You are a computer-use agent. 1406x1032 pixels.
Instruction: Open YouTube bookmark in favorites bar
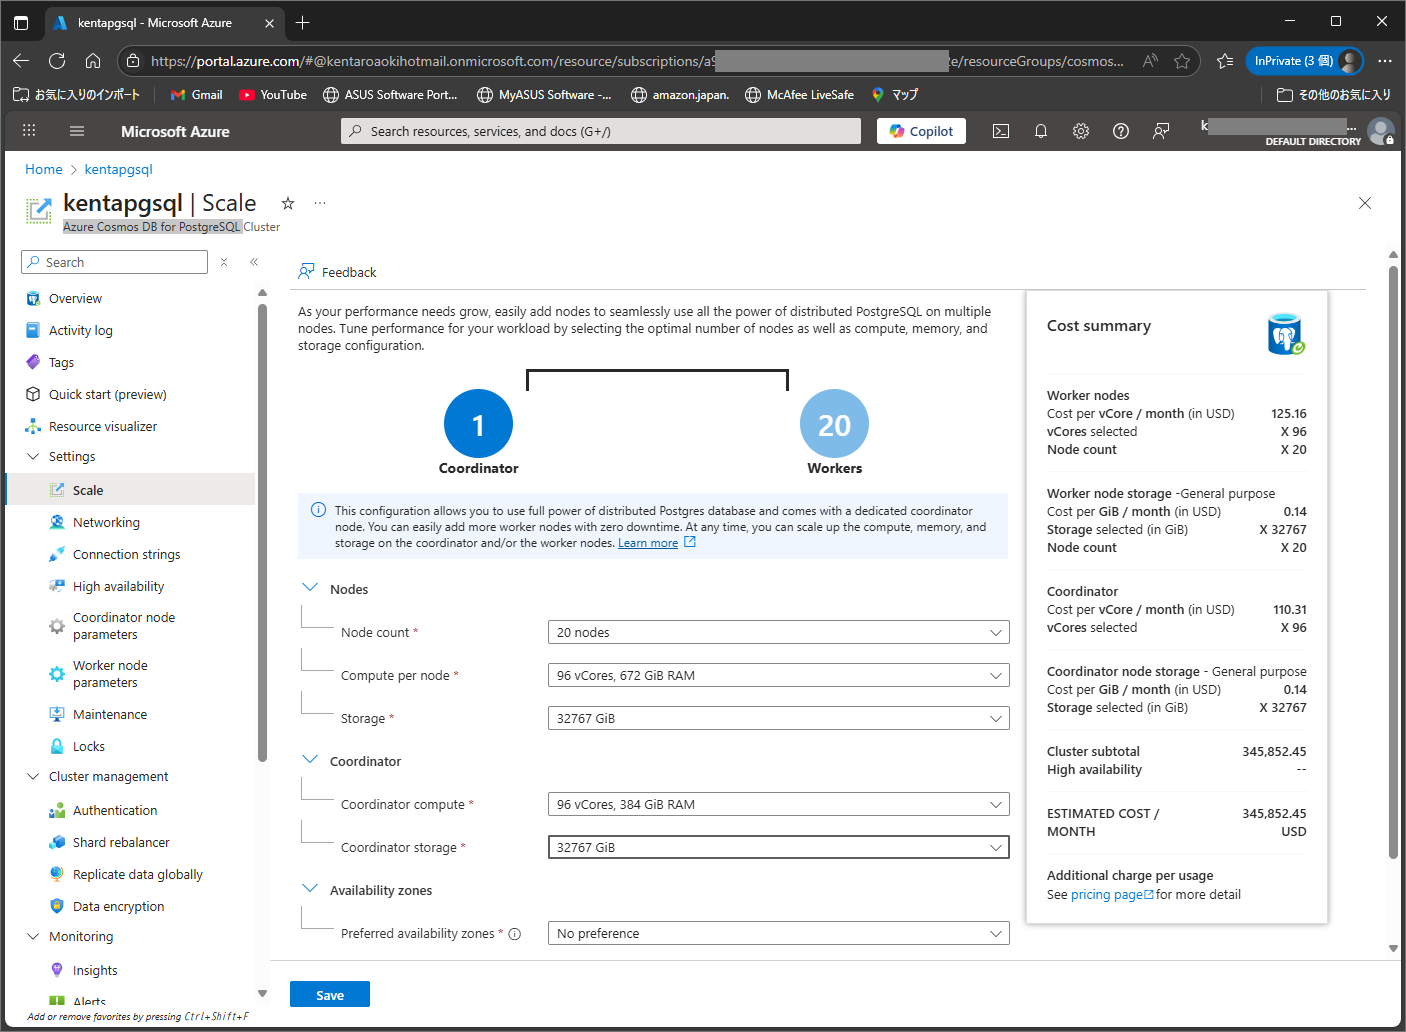pos(273,95)
